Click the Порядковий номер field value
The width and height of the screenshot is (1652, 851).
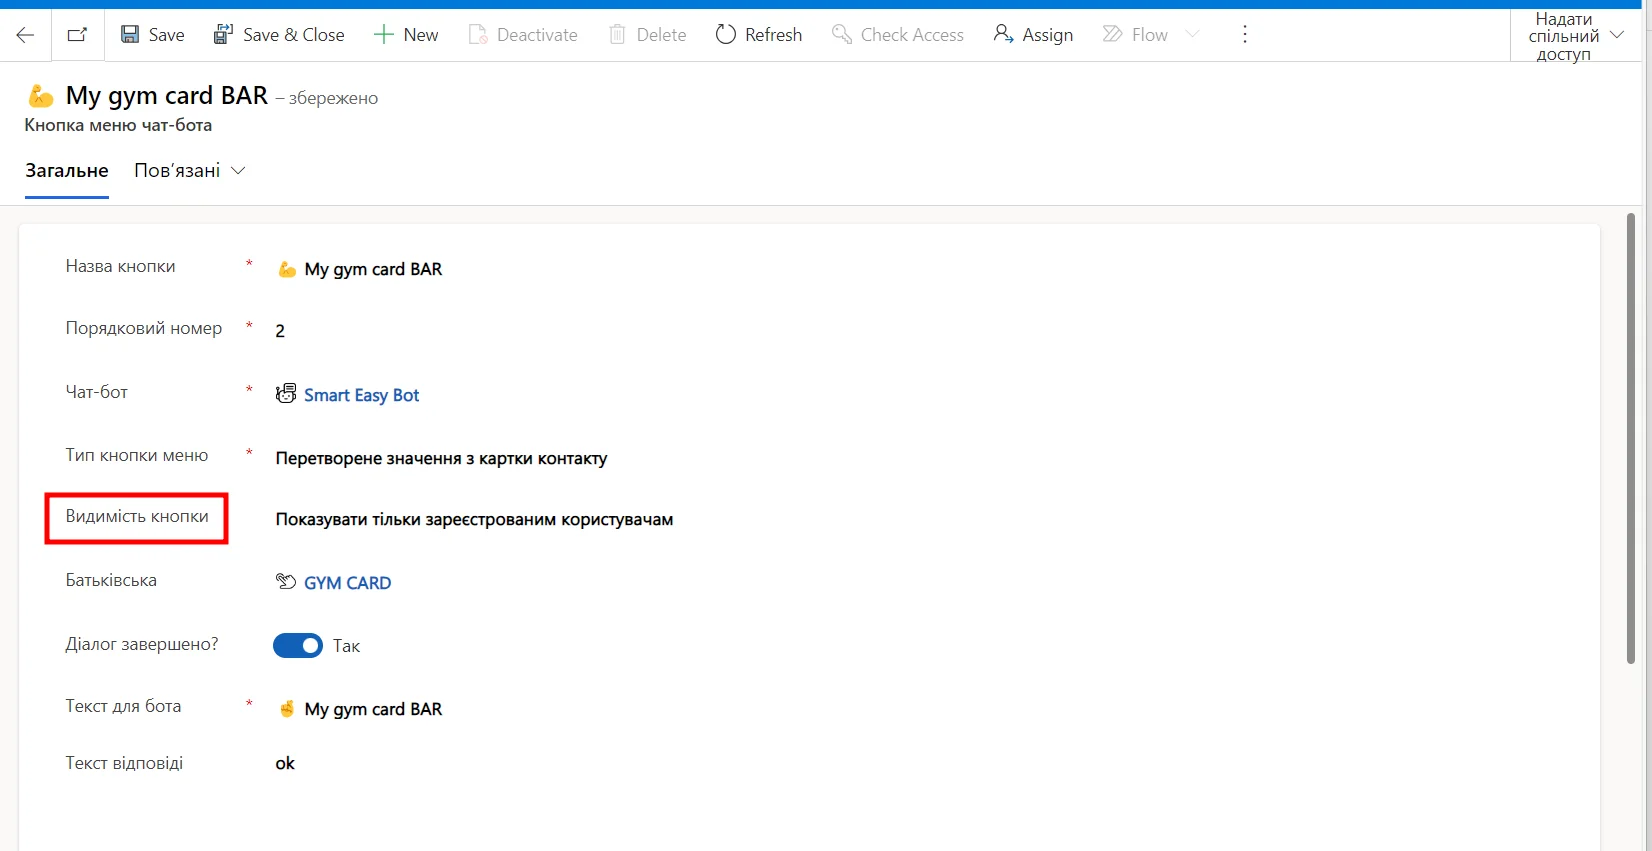280,331
